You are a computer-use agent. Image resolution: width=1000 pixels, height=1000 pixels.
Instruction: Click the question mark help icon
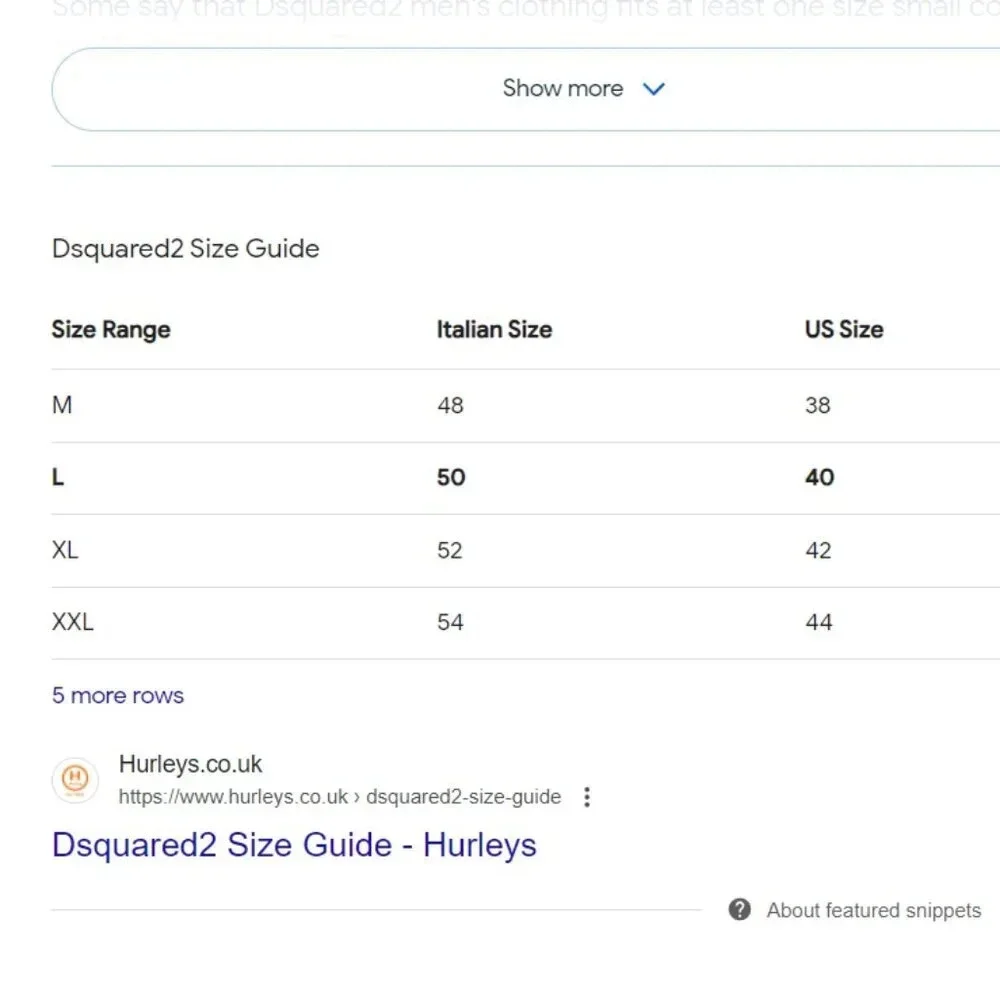point(739,909)
